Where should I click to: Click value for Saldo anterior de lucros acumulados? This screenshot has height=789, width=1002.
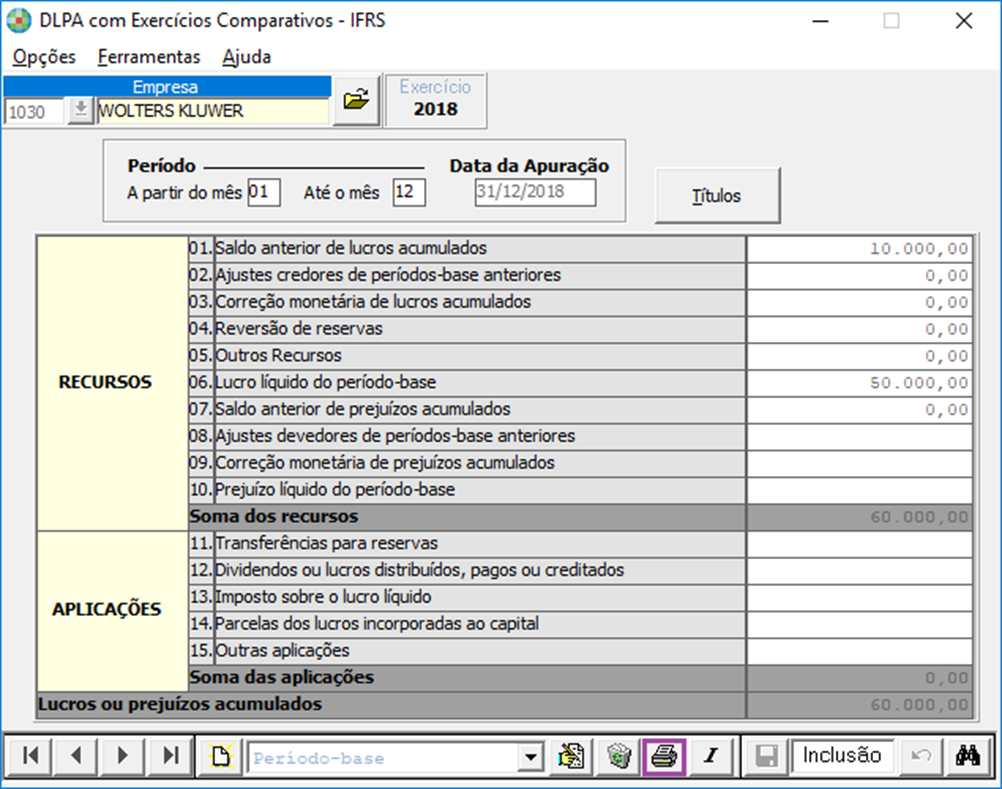tap(859, 249)
